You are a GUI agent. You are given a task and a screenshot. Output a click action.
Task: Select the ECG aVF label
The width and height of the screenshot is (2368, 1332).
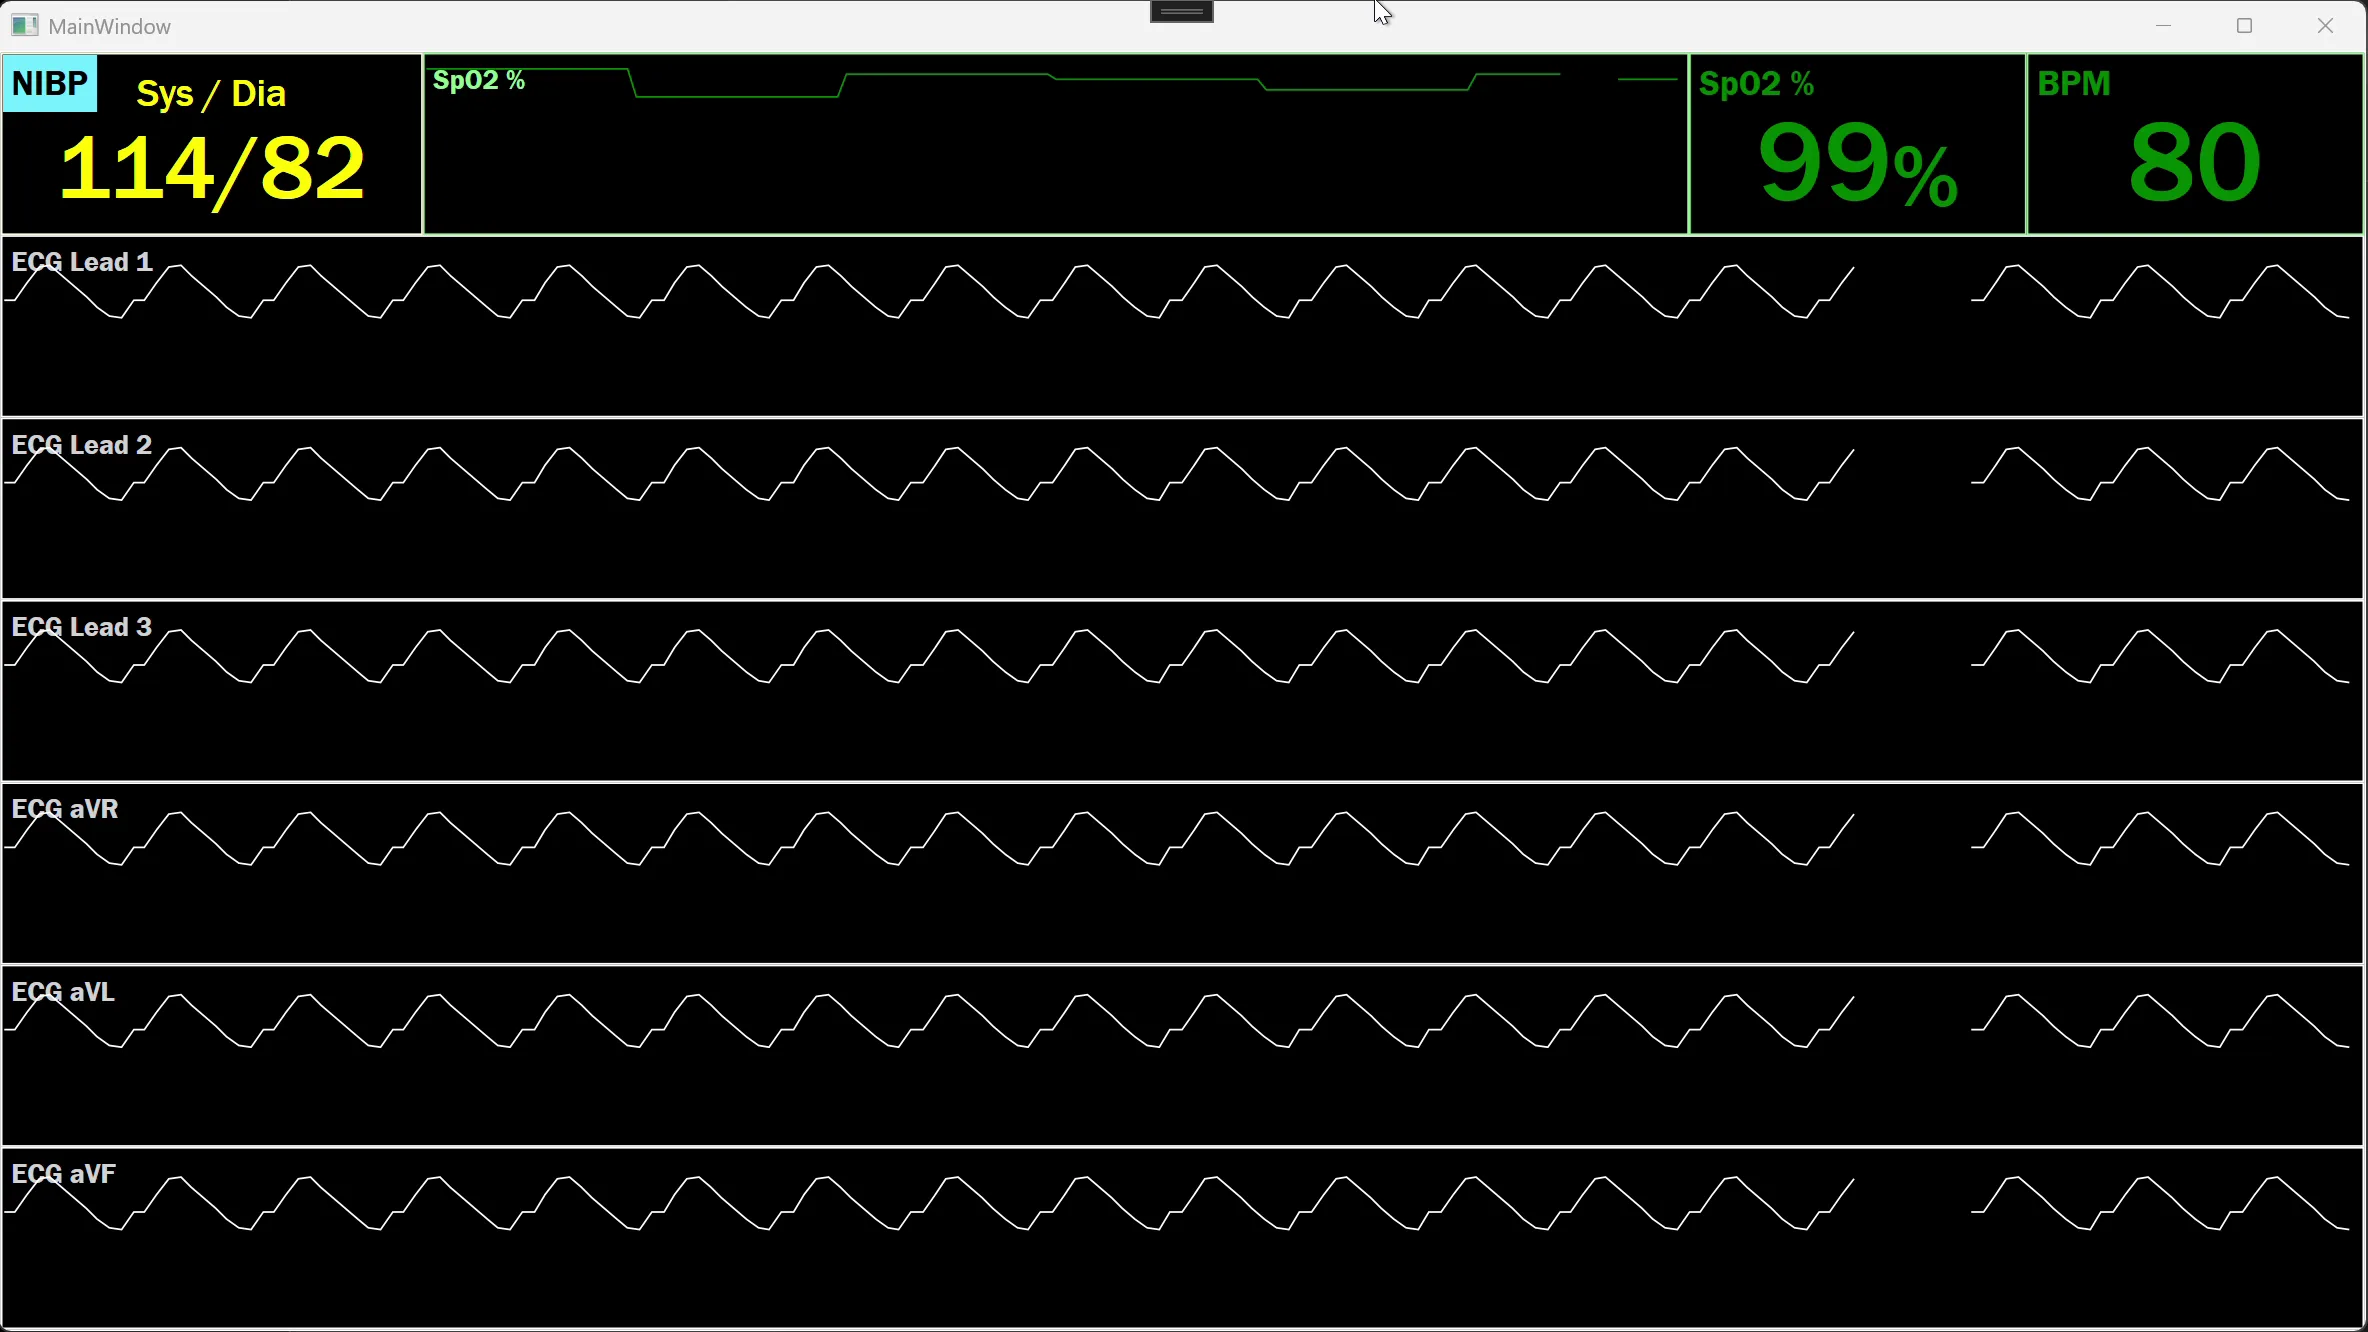pos(63,1174)
